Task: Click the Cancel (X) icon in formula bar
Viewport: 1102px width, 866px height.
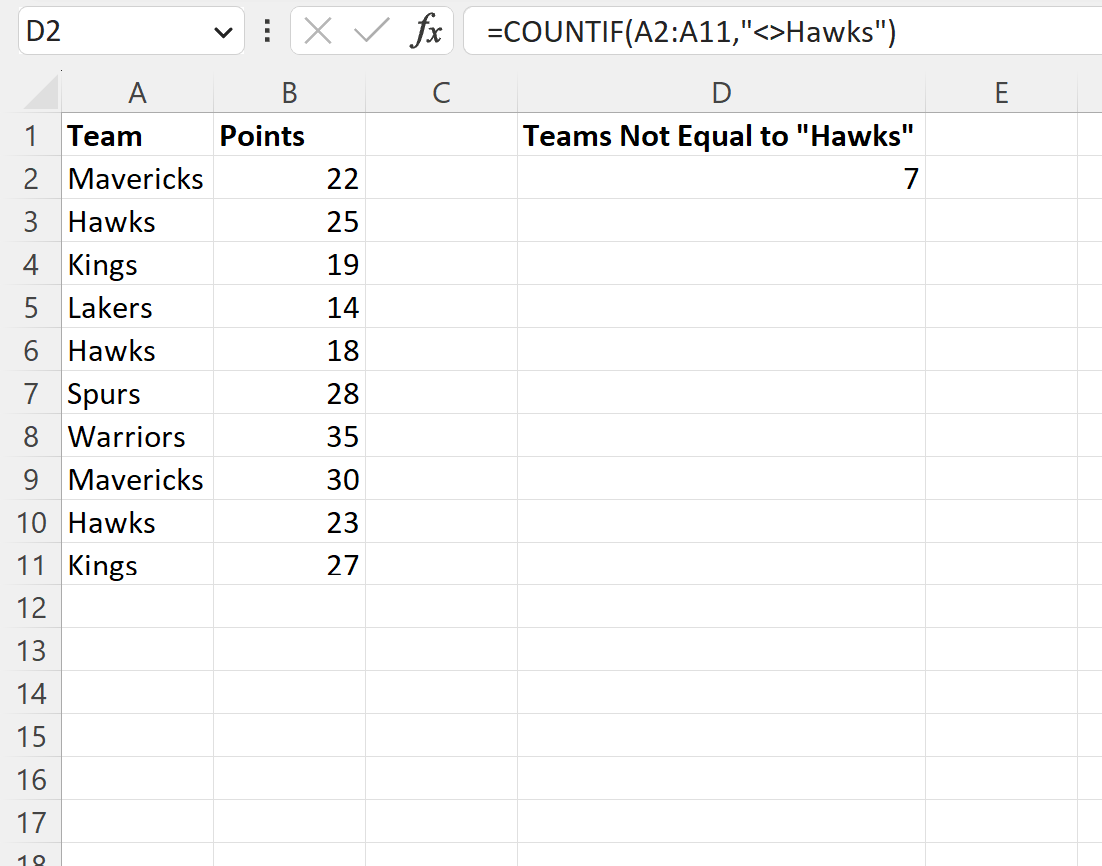Action: click(x=317, y=30)
